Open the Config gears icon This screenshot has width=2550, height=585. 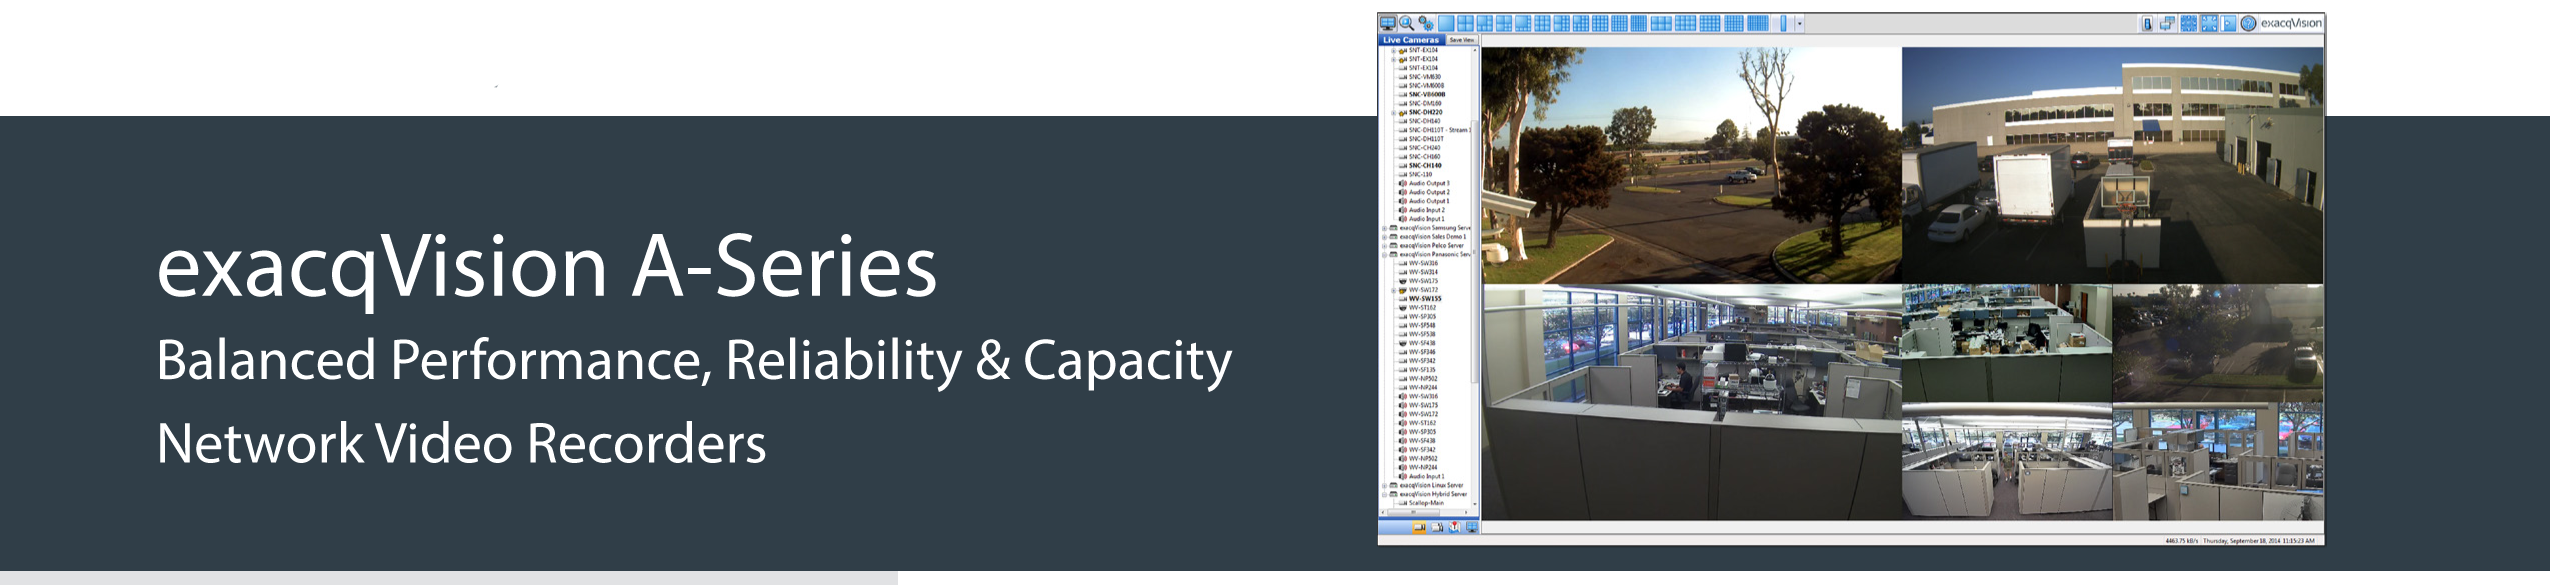[x=1426, y=23]
